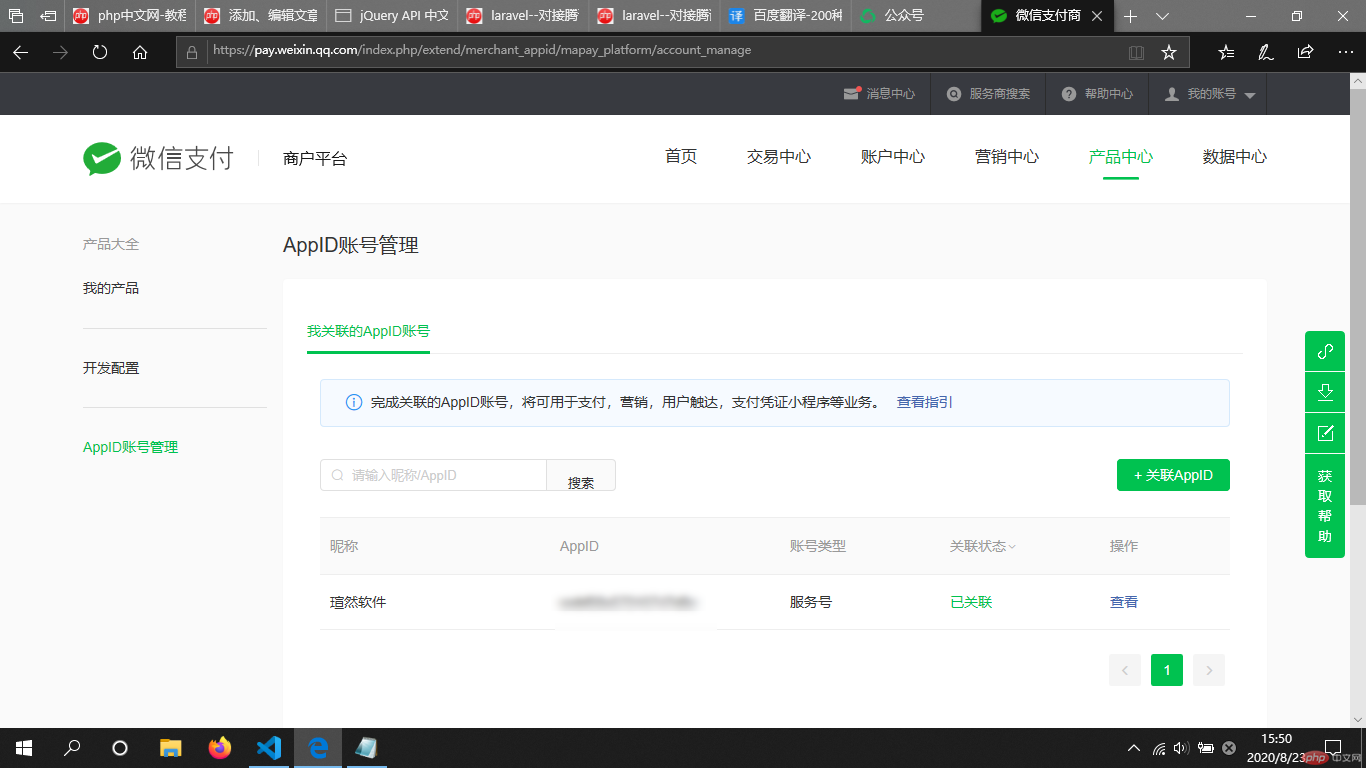The width and height of the screenshot is (1366, 768).
Task: Open 帮助中心 via the question mark icon
Action: [1069, 93]
